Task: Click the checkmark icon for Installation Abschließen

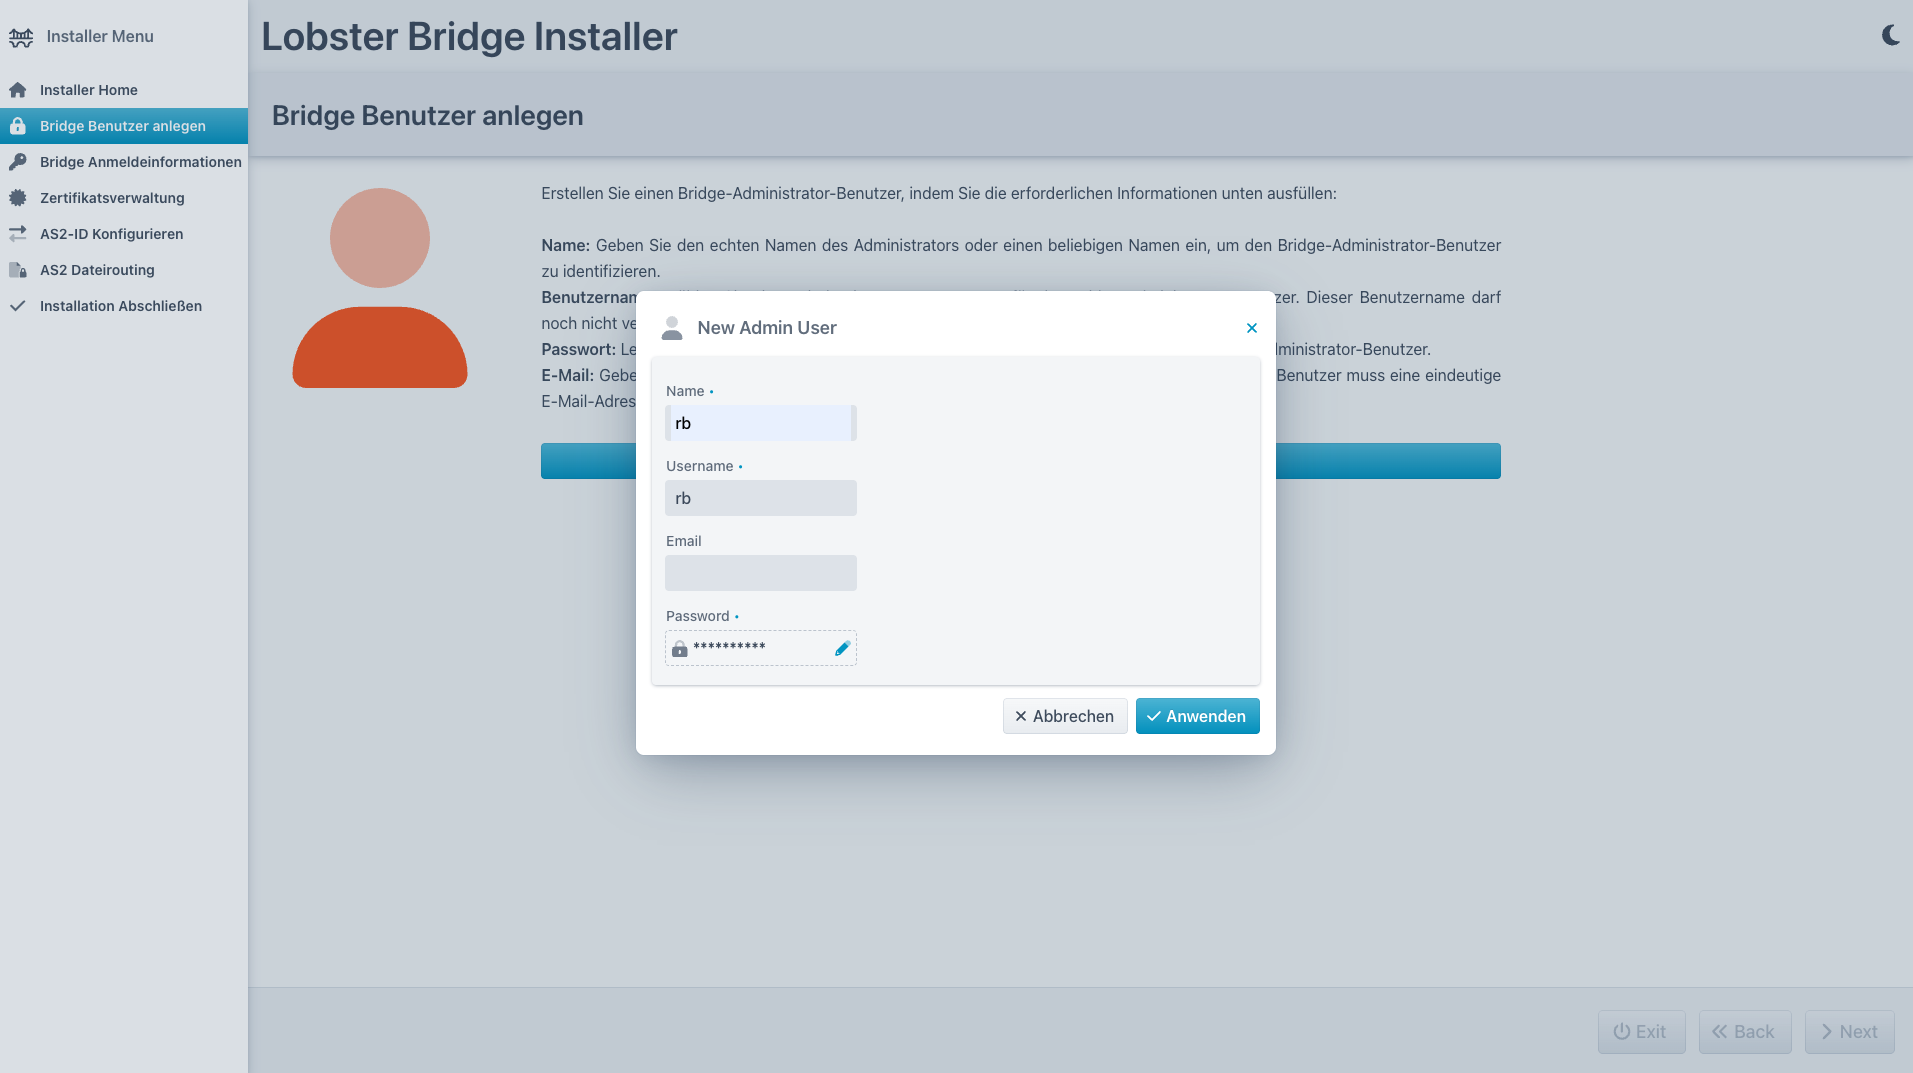Action: click(18, 306)
